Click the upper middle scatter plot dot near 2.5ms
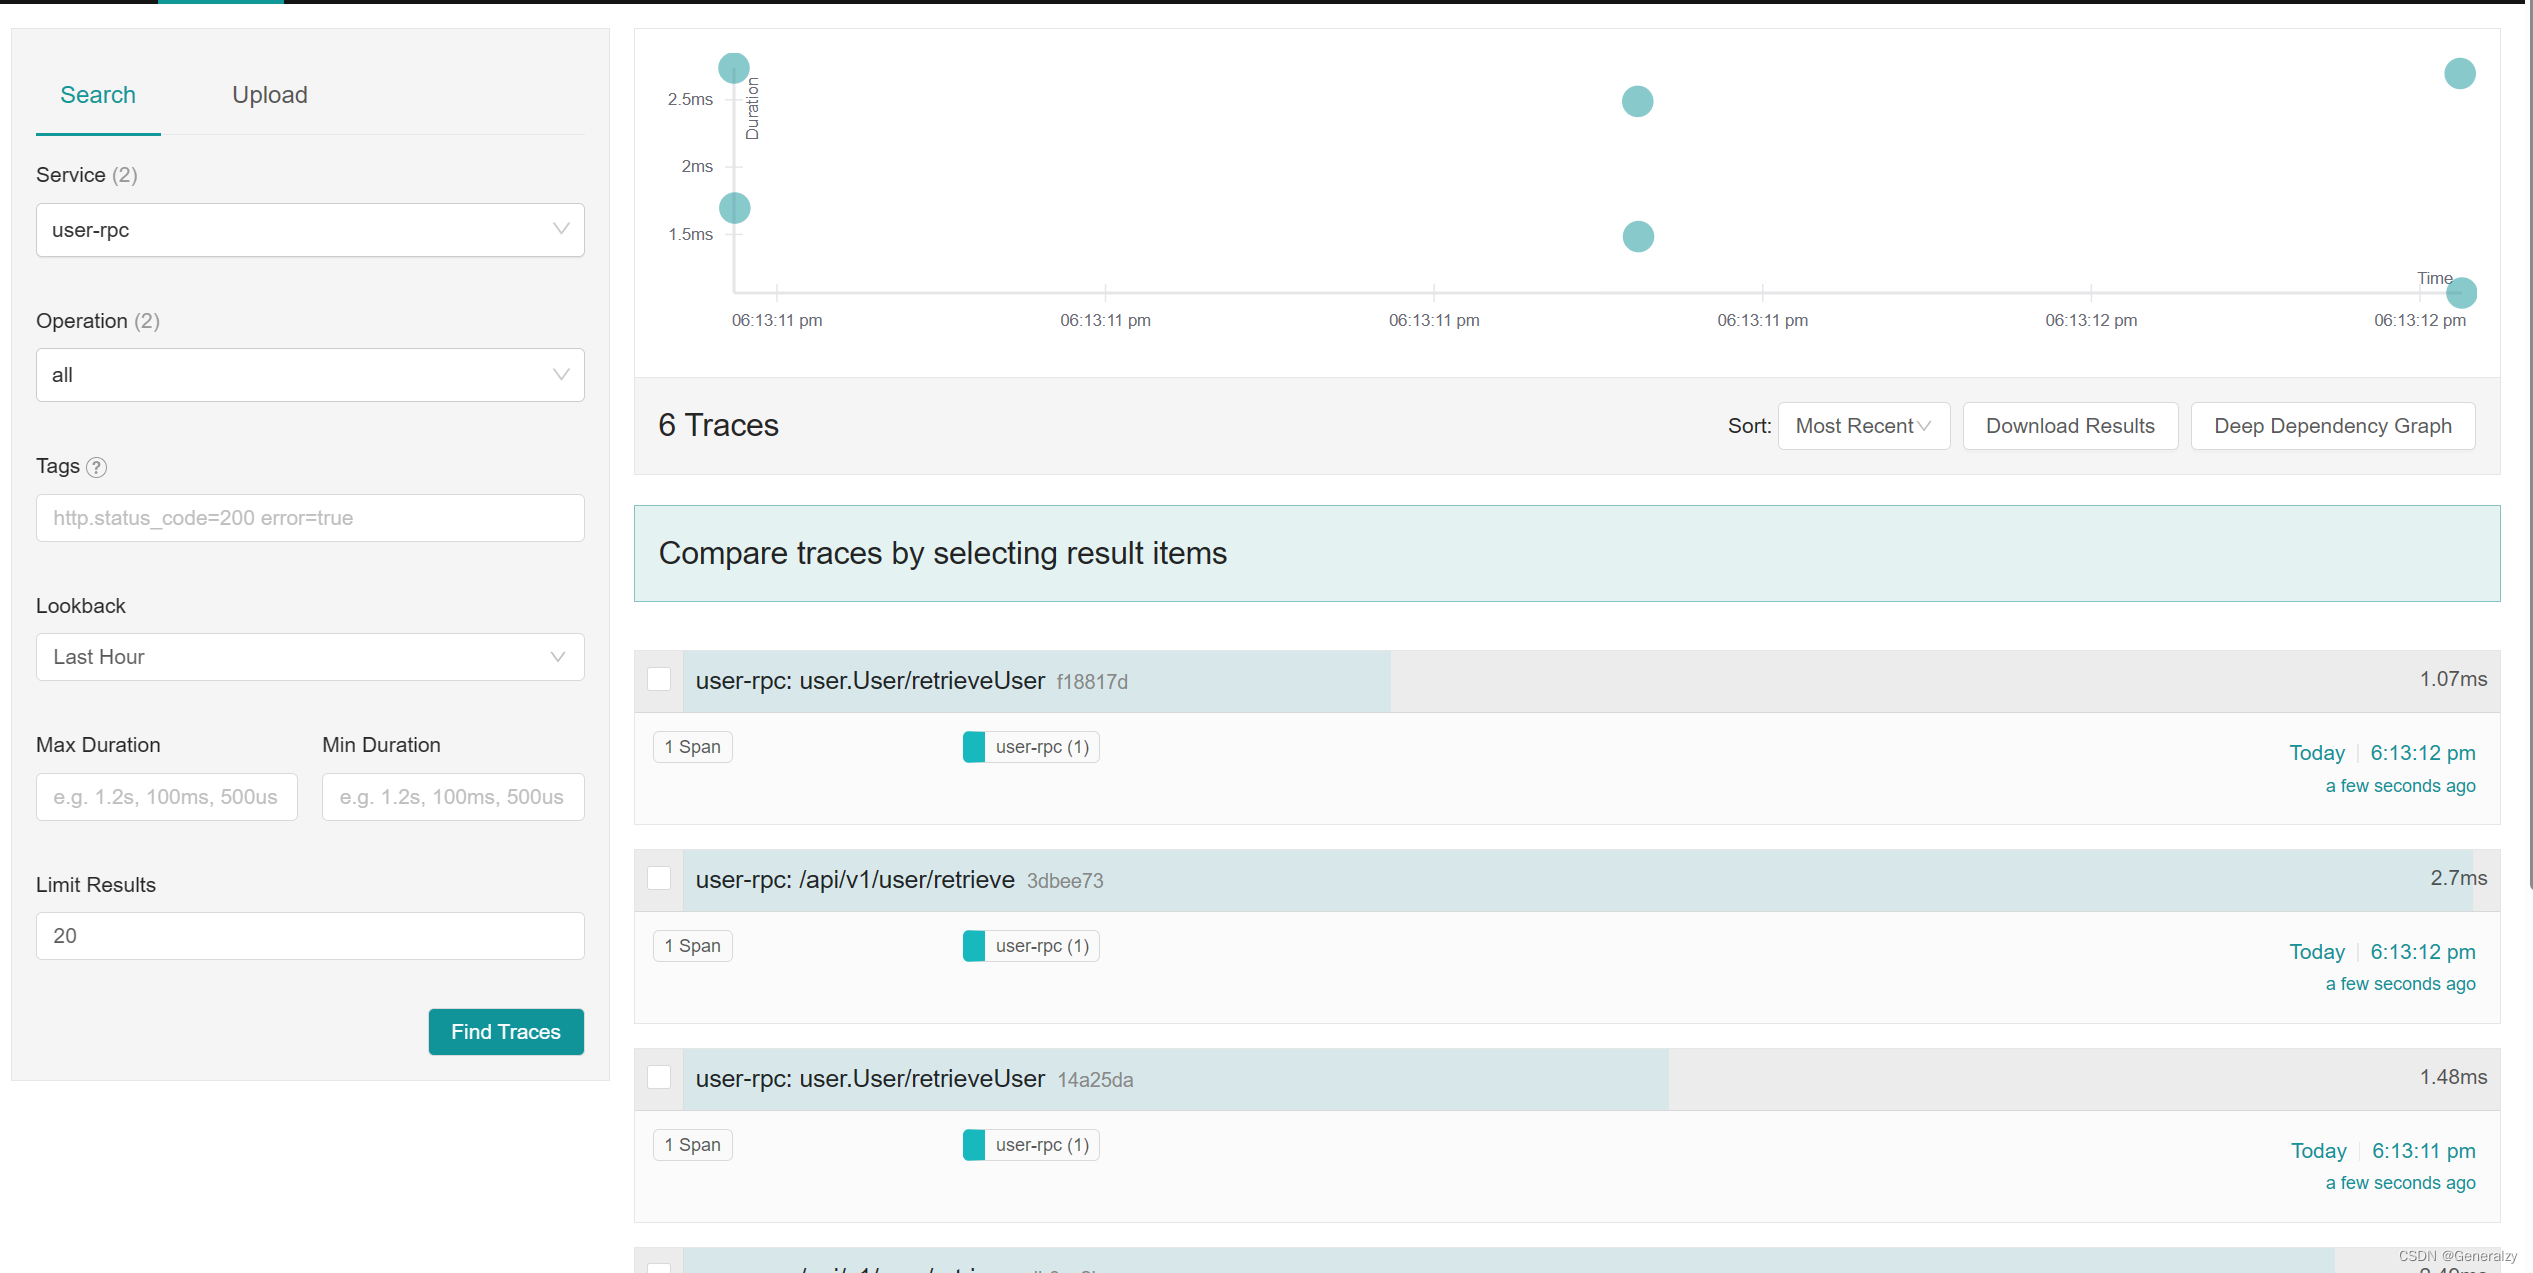This screenshot has width=2533, height=1273. pos(1637,101)
